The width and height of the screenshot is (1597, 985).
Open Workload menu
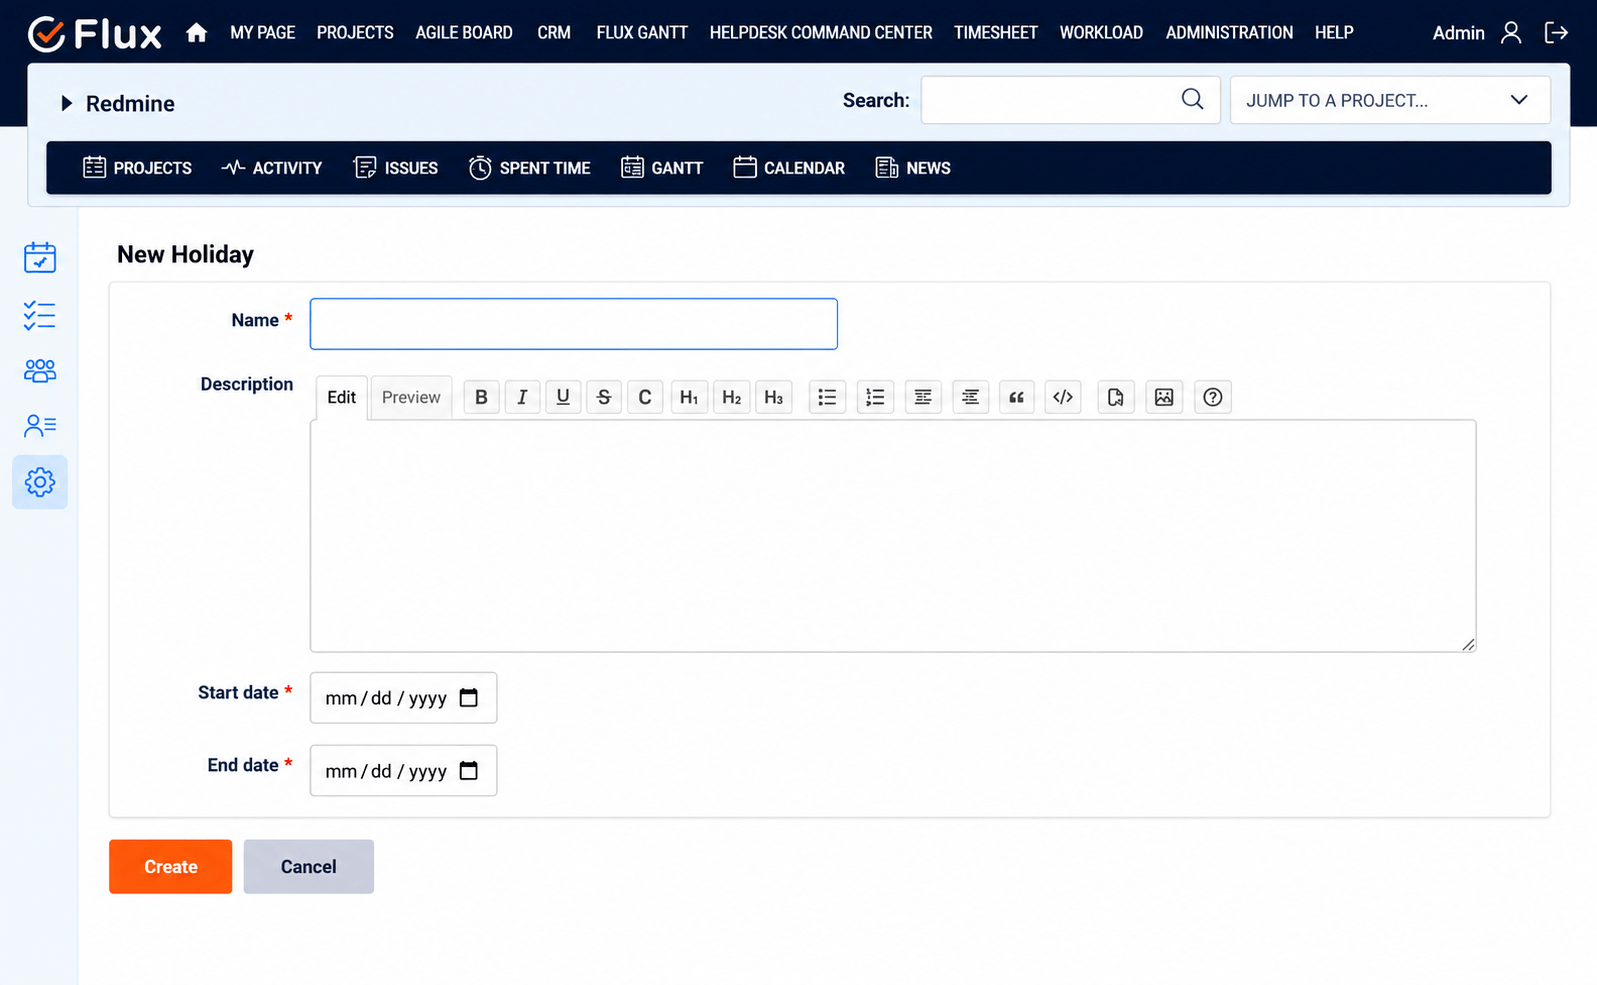click(1101, 33)
